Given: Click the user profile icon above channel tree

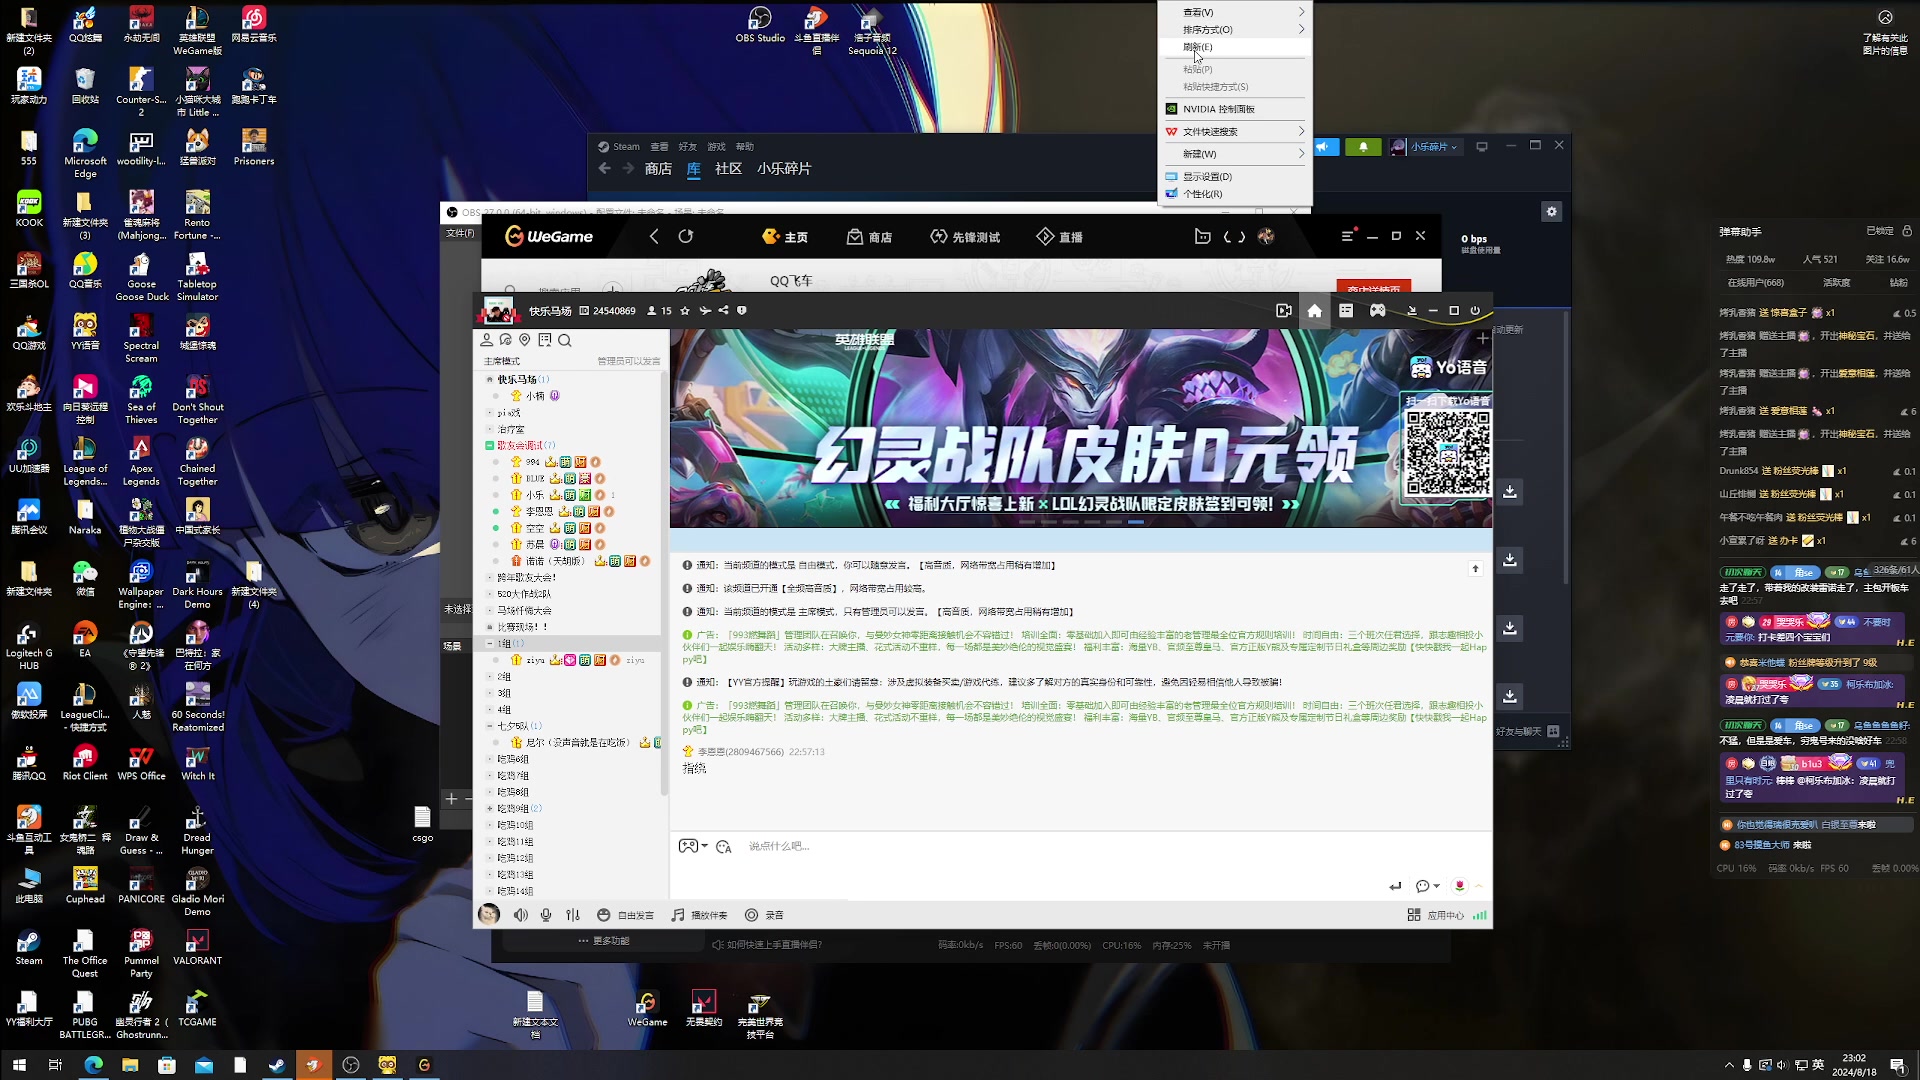Looking at the screenshot, I should 487,340.
